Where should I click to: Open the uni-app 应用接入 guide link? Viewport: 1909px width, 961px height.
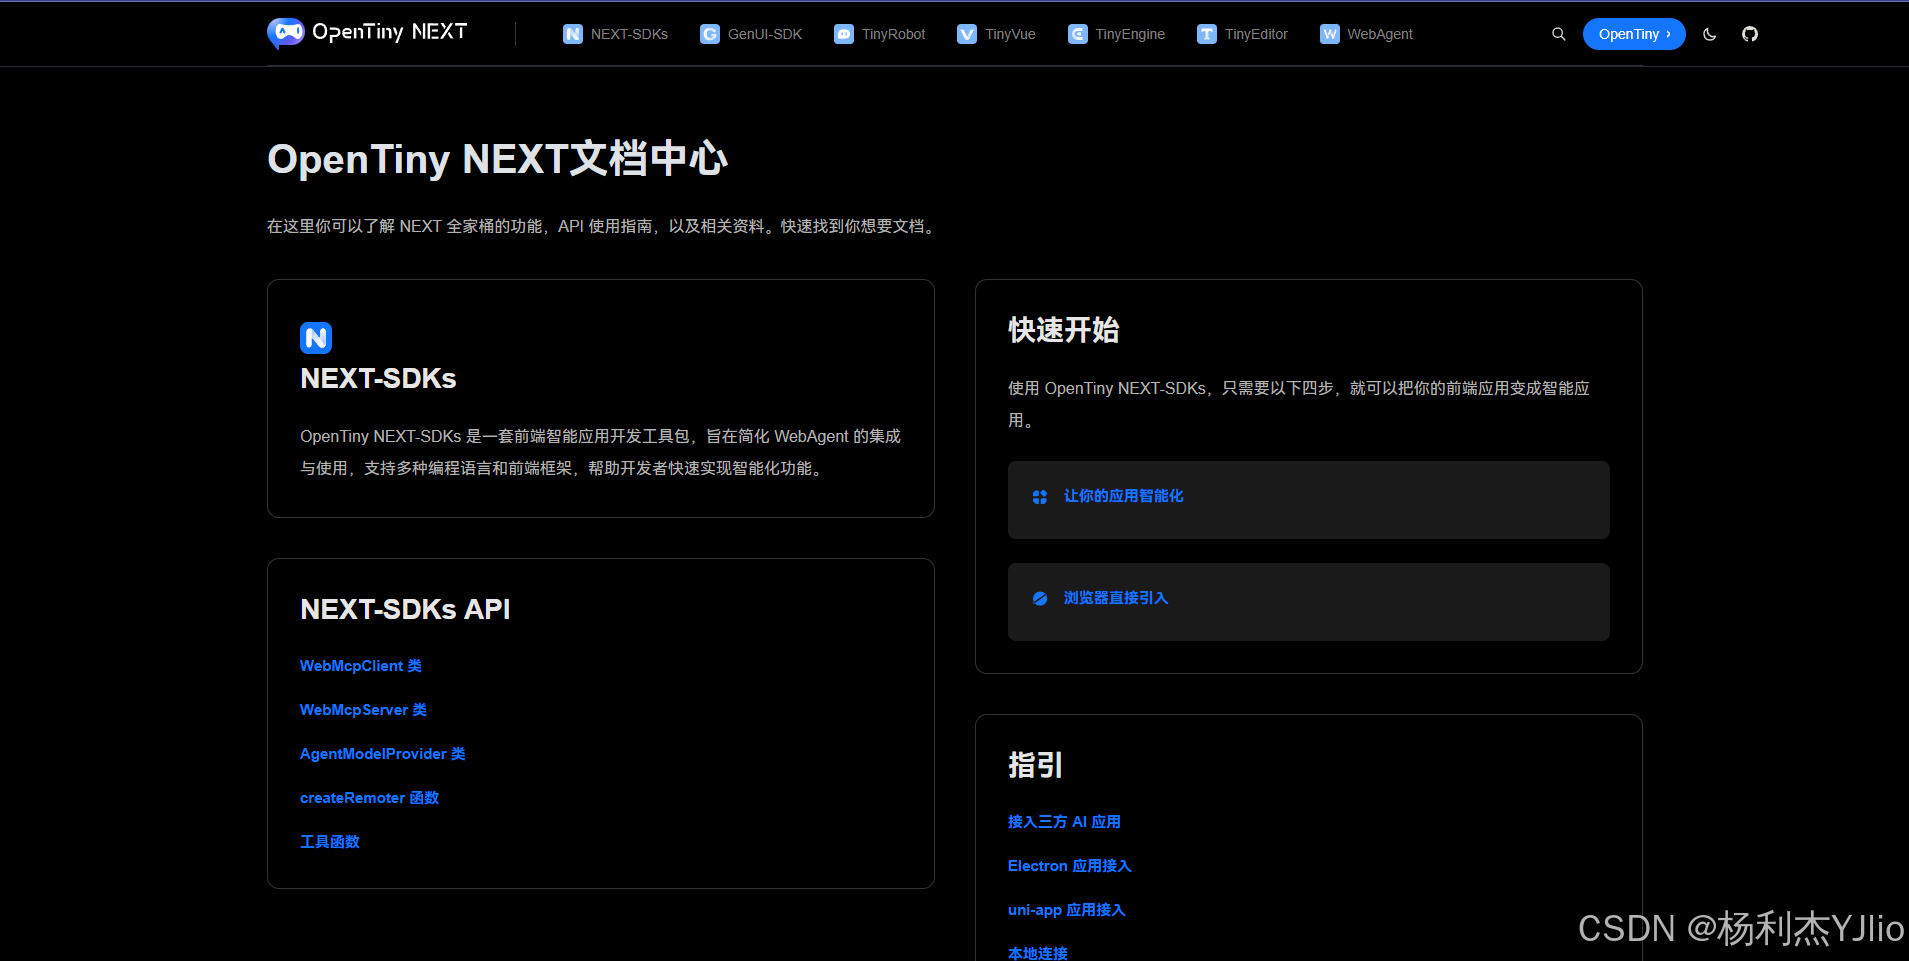pos(1067,910)
